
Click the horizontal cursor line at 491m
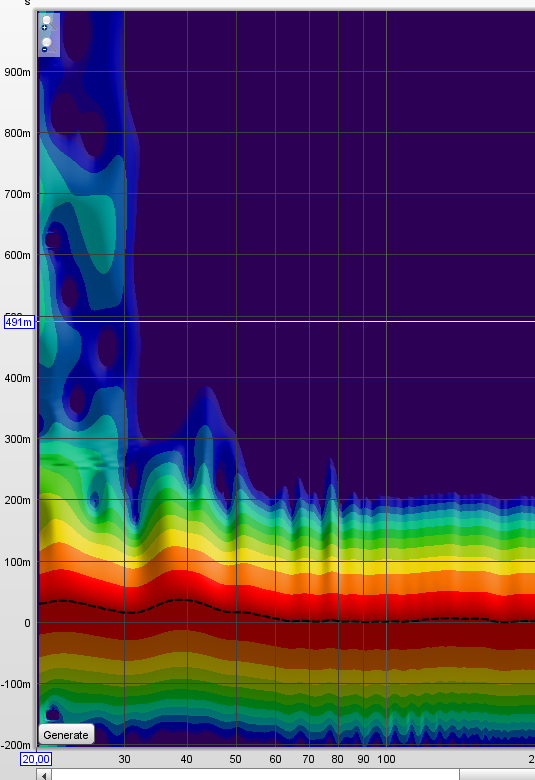coord(286,321)
